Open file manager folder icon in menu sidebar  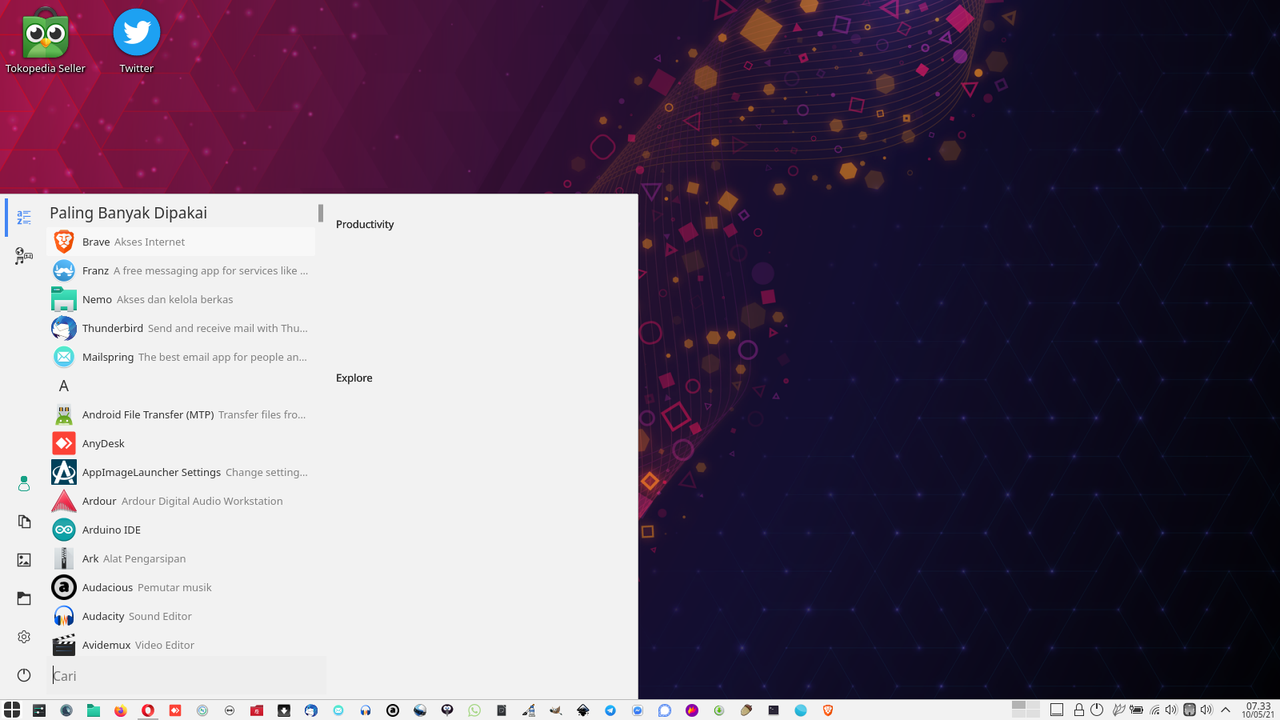pos(24,598)
